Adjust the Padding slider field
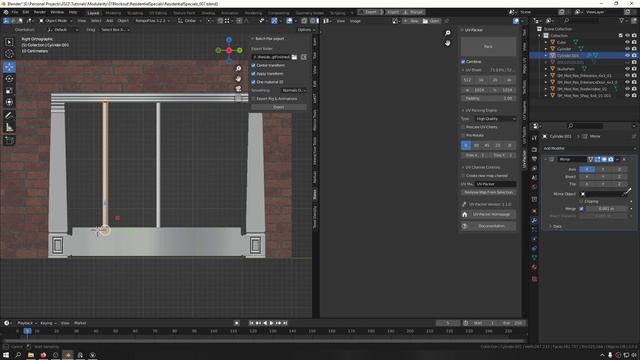 tap(488, 98)
